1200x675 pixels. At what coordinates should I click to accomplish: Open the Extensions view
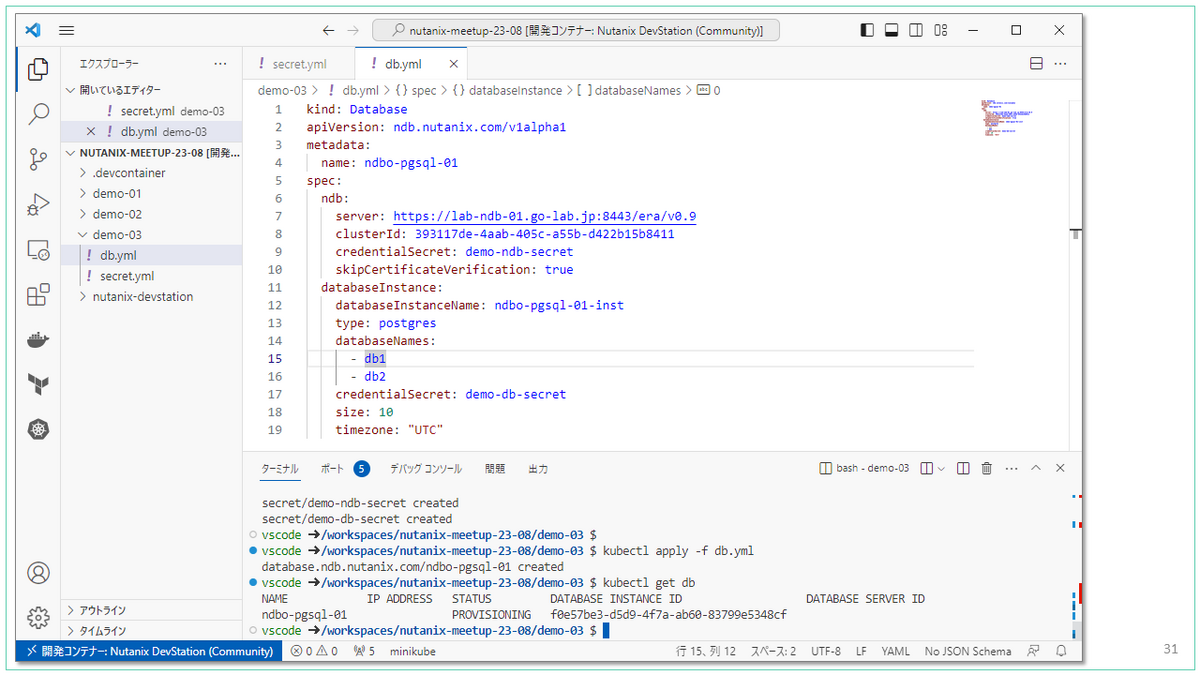(38, 295)
